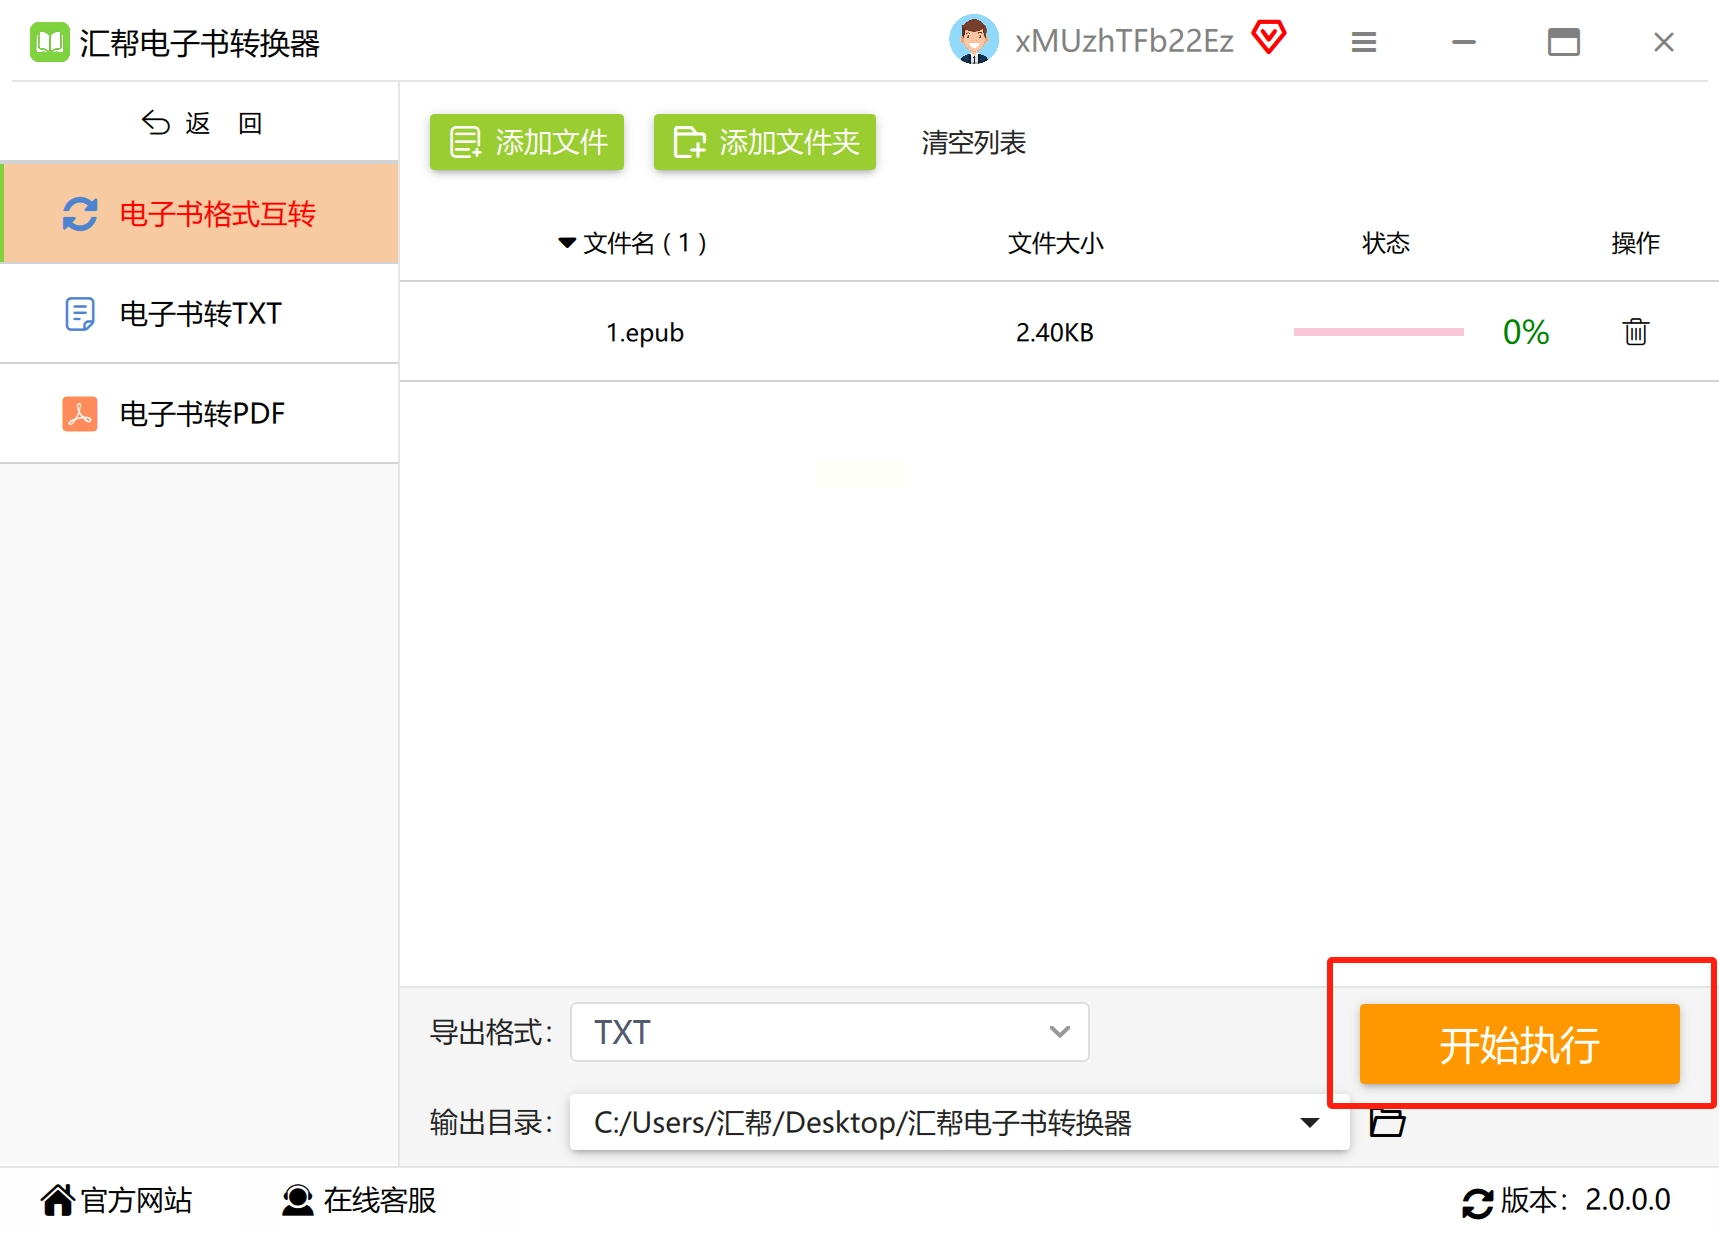The width and height of the screenshot is (1719, 1233).
Task: Click the TXT document icon in the sidebar
Action: pyautogui.click(x=80, y=313)
